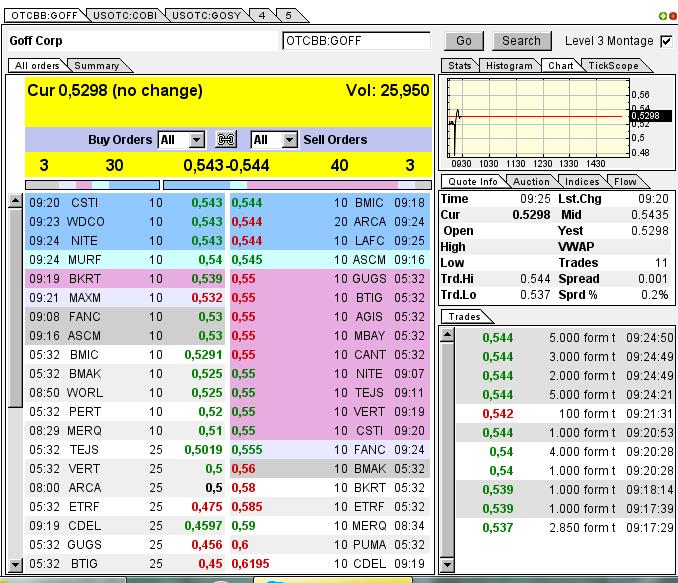This screenshot has height=583, width=678.
Task: Select the Trades tab
Action: [x=464, y=317]
